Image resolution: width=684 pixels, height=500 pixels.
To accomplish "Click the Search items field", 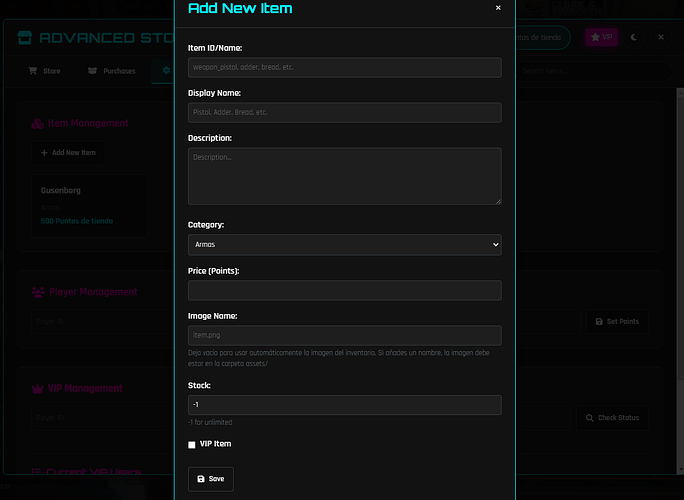I will (x=593, y=71).
